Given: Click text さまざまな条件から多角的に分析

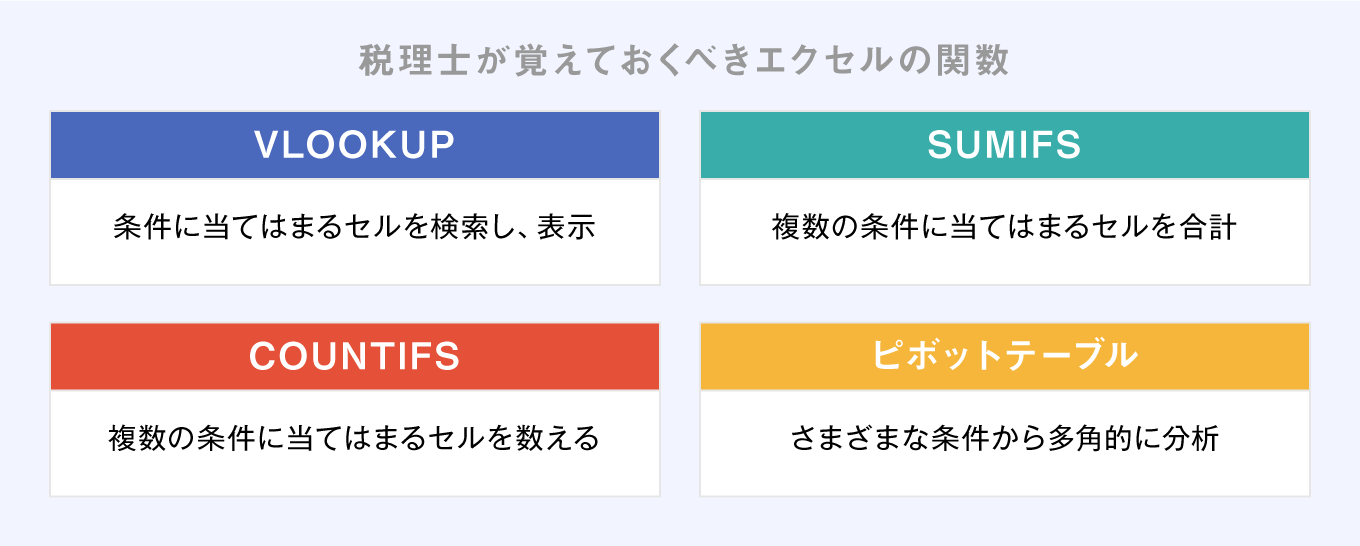Looking at the screenshot, I should [1005, 439].
